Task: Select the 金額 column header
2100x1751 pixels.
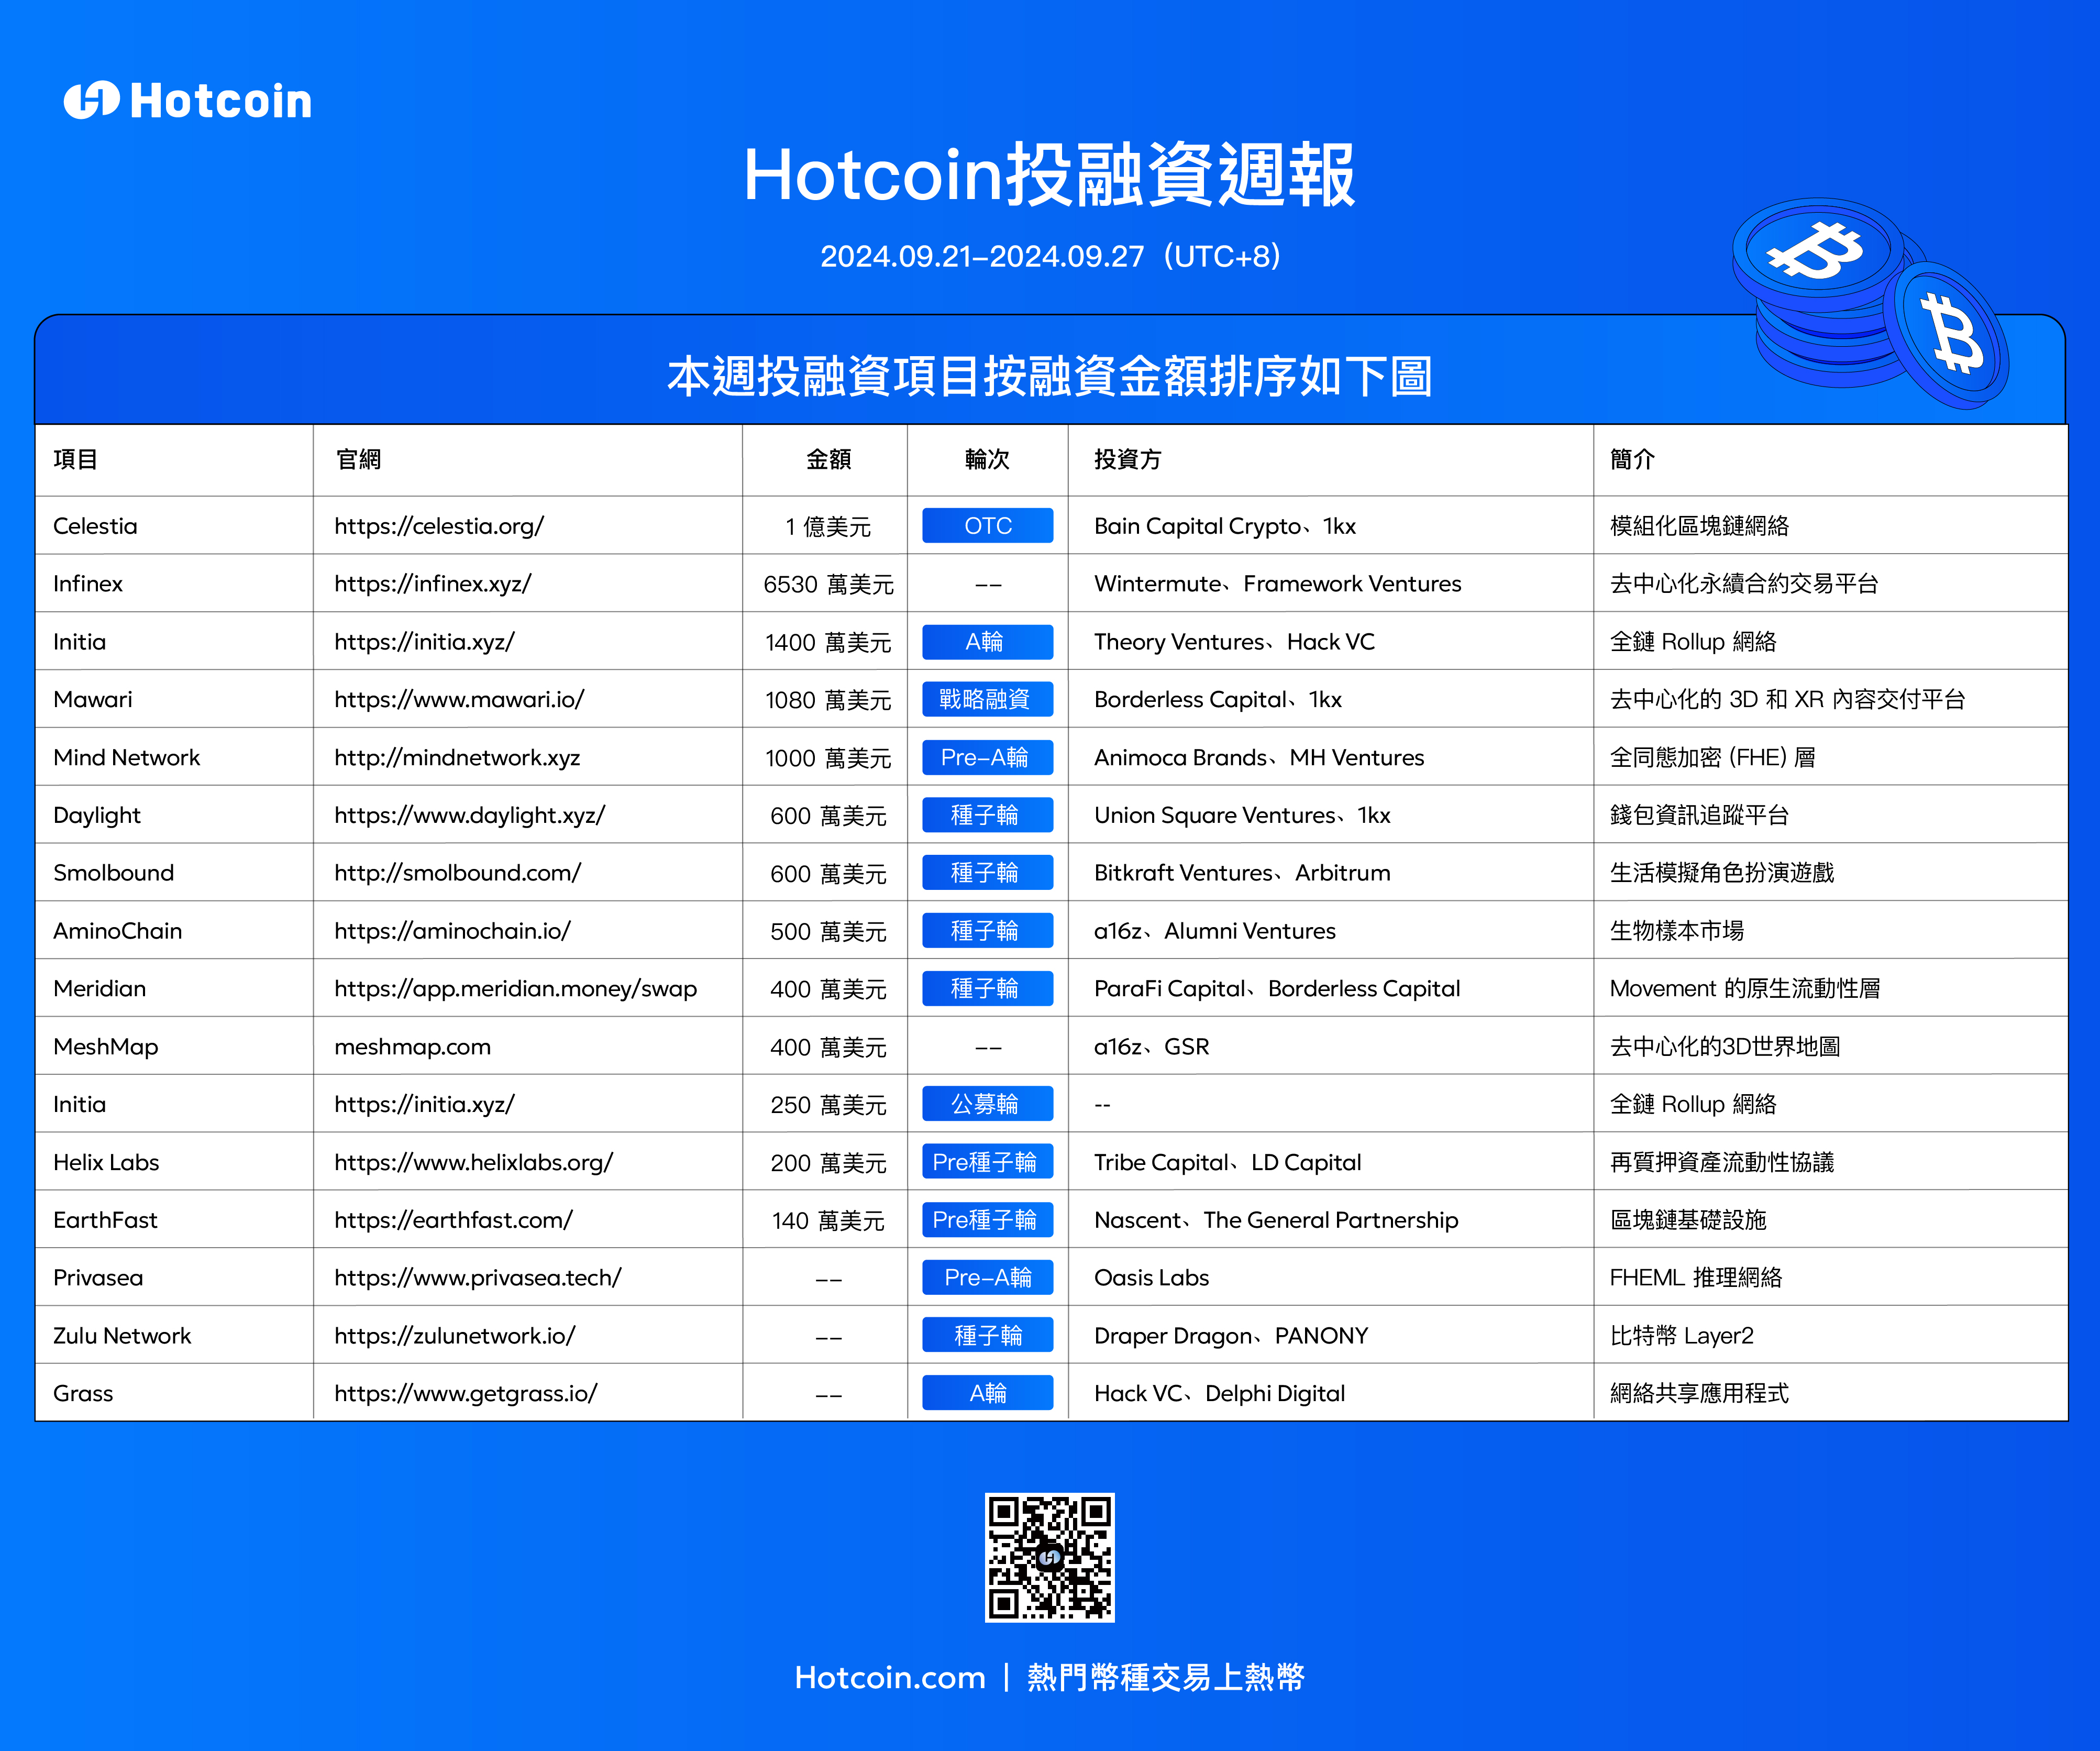Action: [828, 459]
